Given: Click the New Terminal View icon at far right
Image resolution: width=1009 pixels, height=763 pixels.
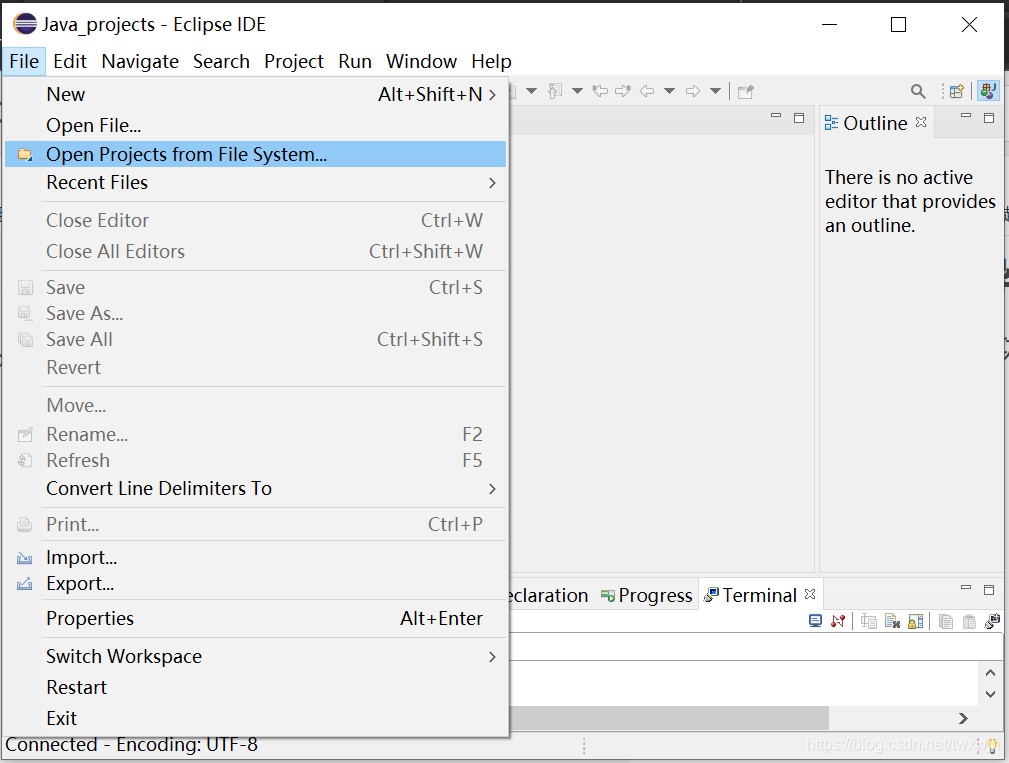Looking at the screenshot, I should [992, 621].
